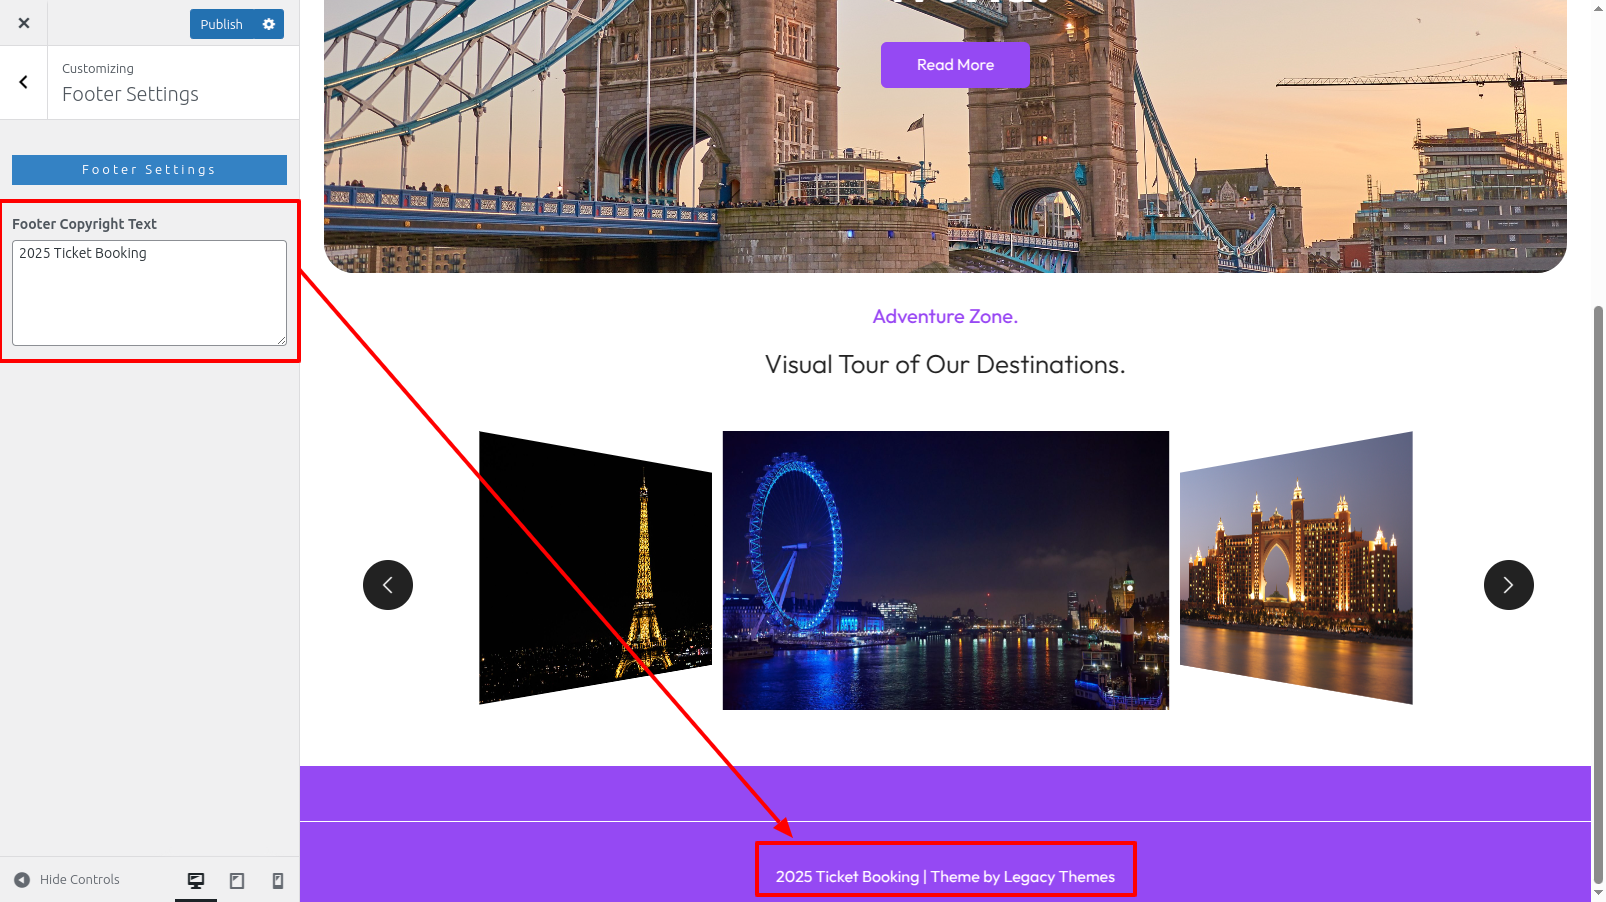1606x902 pixels.
Task: Select the Atlantis hotel image
Action: point(1296,568)
